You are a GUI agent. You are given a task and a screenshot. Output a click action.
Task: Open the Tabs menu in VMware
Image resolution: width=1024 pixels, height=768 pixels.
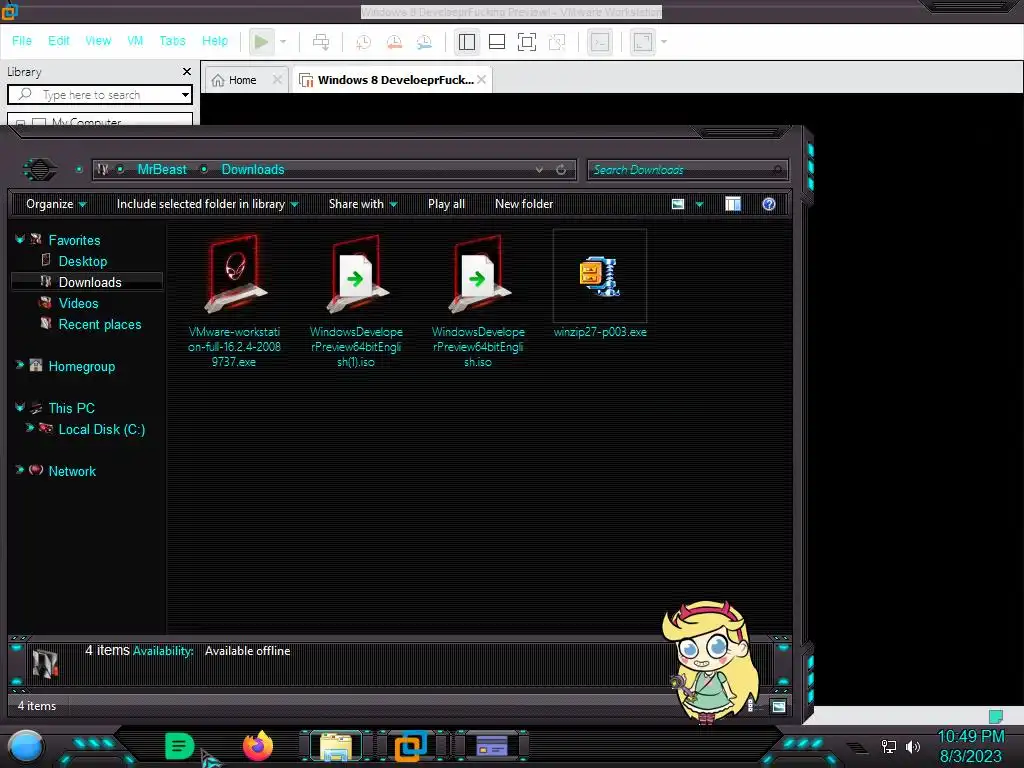pyautogui.click(x=172, y=40)
